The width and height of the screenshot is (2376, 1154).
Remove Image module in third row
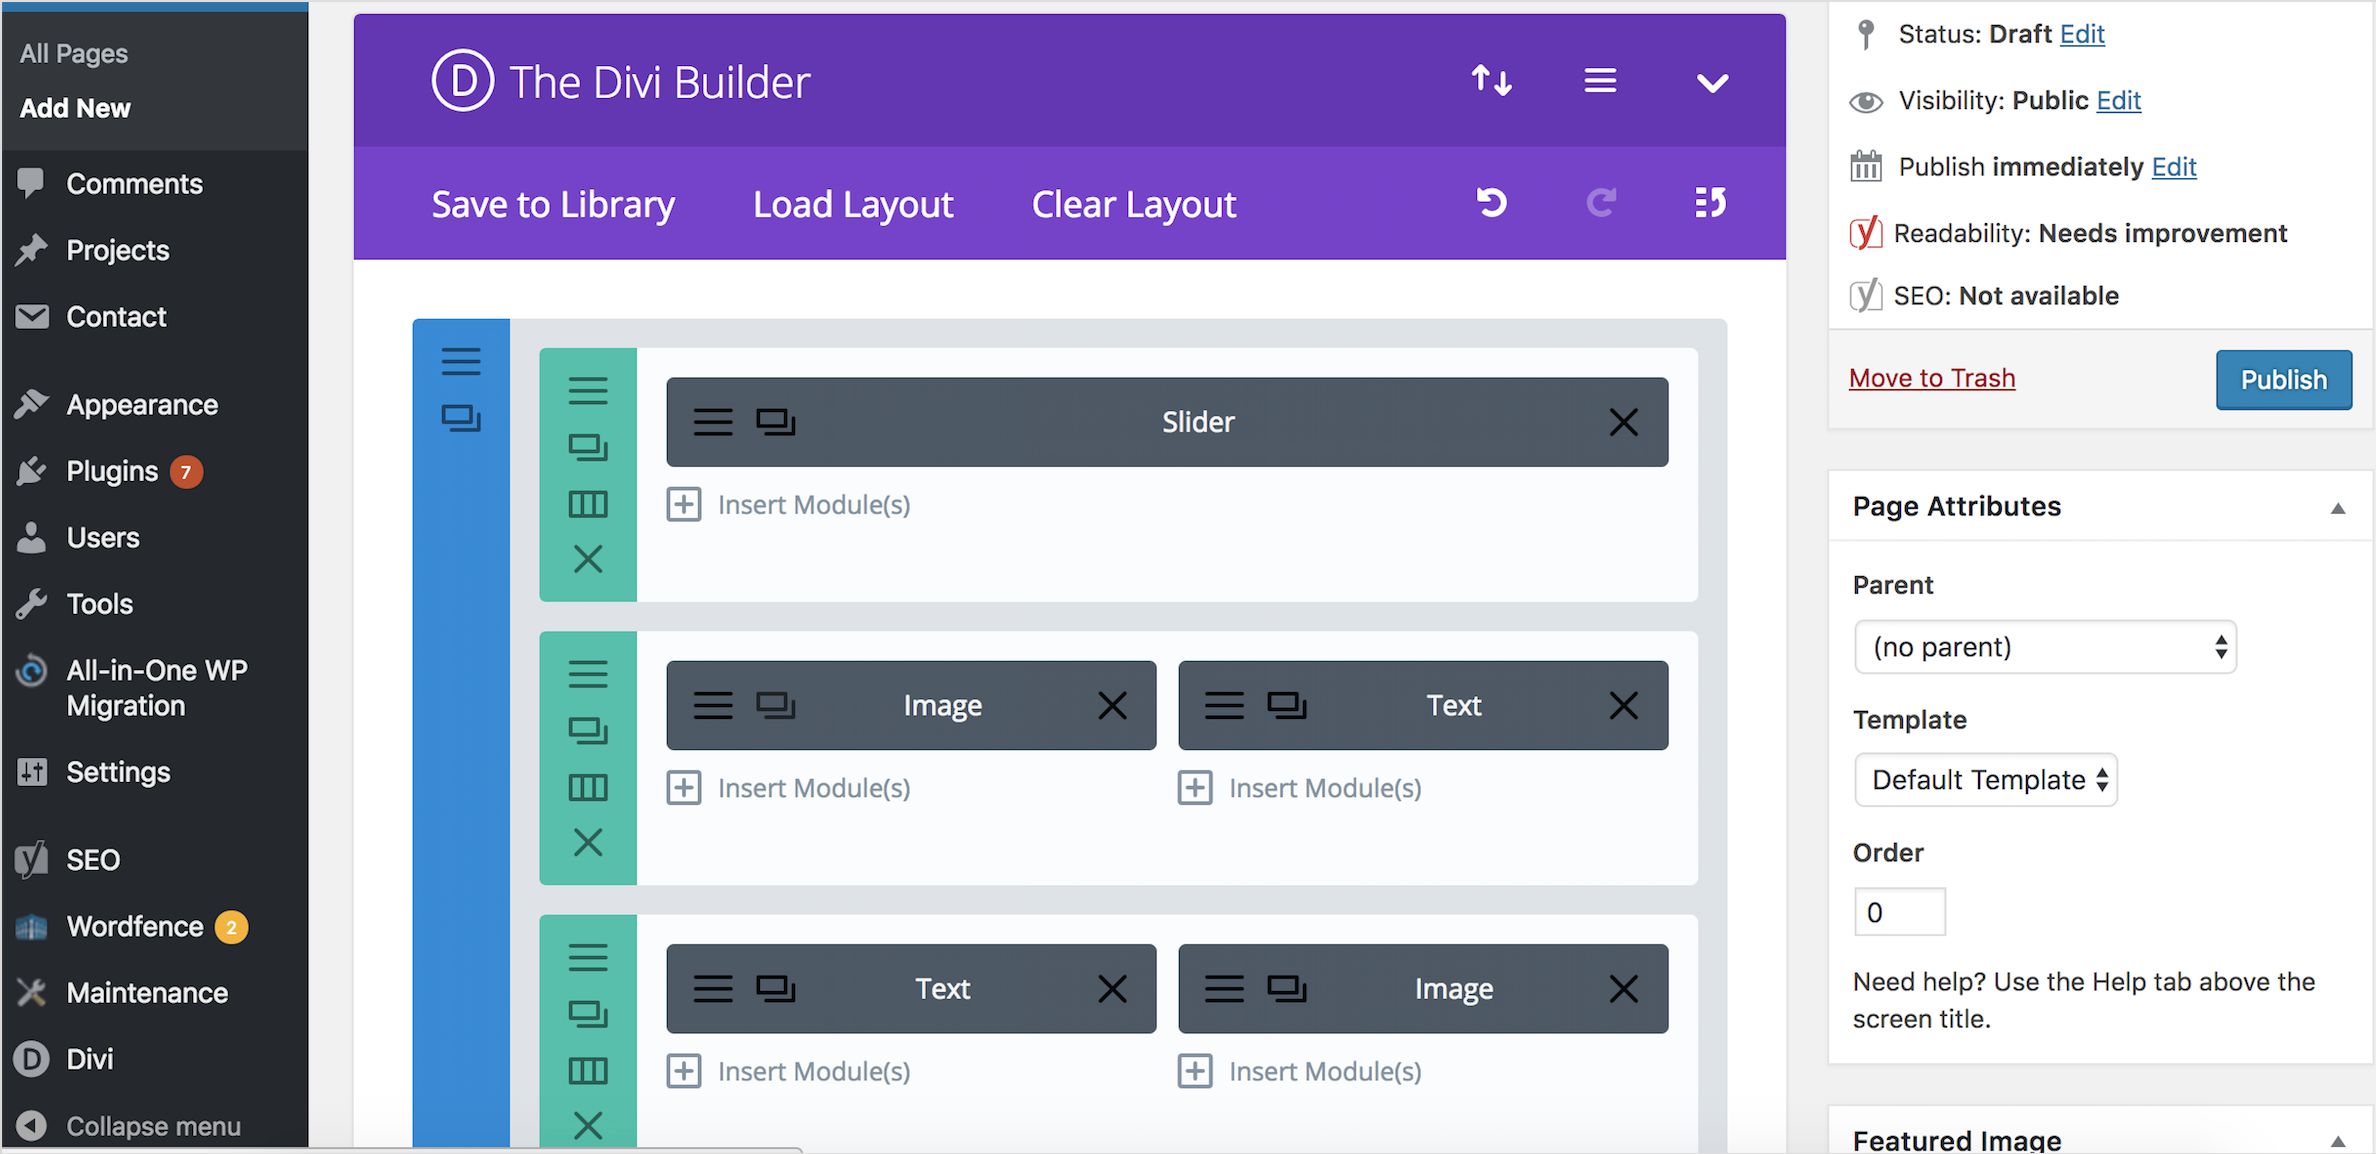pyautogui.click(x=1623, y=989)
